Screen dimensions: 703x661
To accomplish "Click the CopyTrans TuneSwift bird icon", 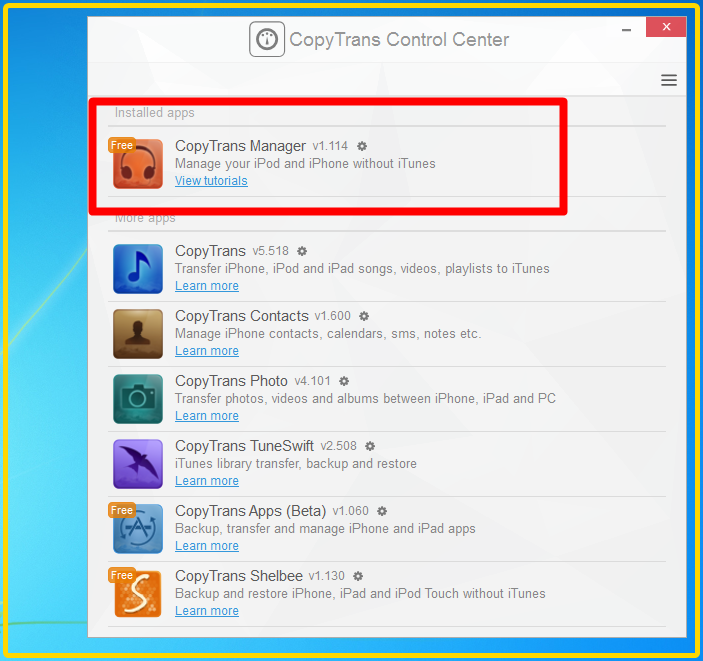I will 138,464.
